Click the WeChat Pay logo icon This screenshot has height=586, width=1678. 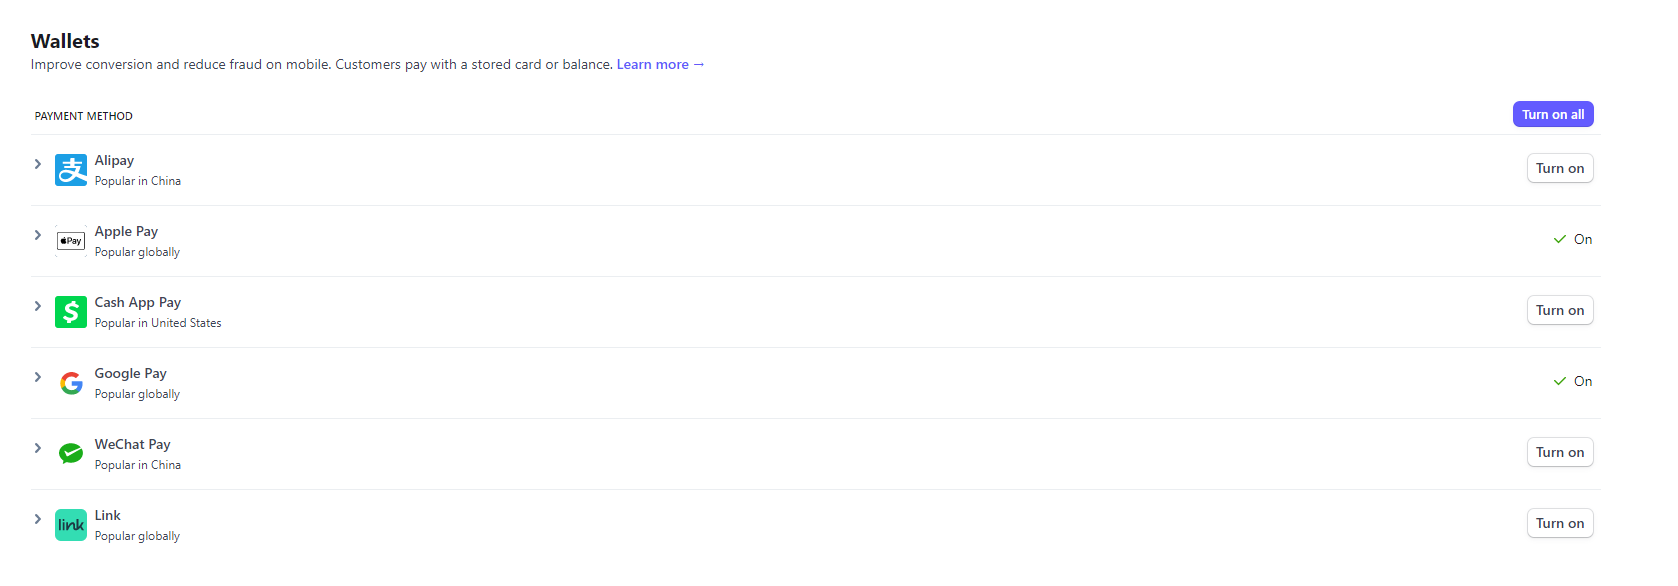pyautogui.click(x=70, y=454)
